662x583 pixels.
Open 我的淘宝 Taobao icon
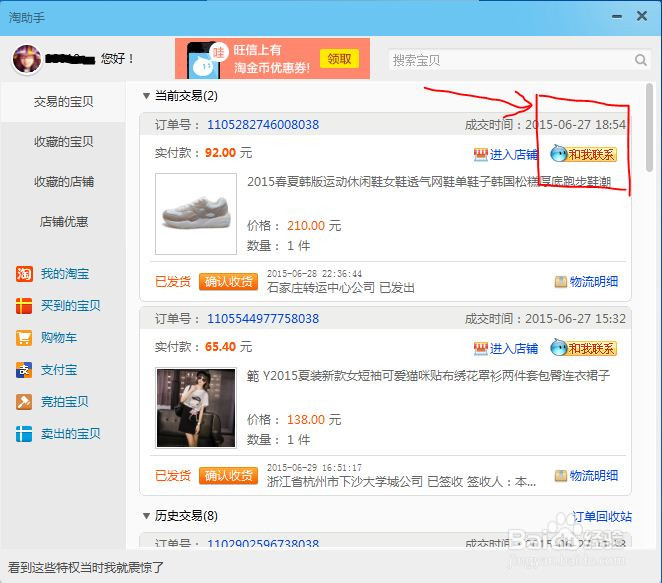coord(24,274)
